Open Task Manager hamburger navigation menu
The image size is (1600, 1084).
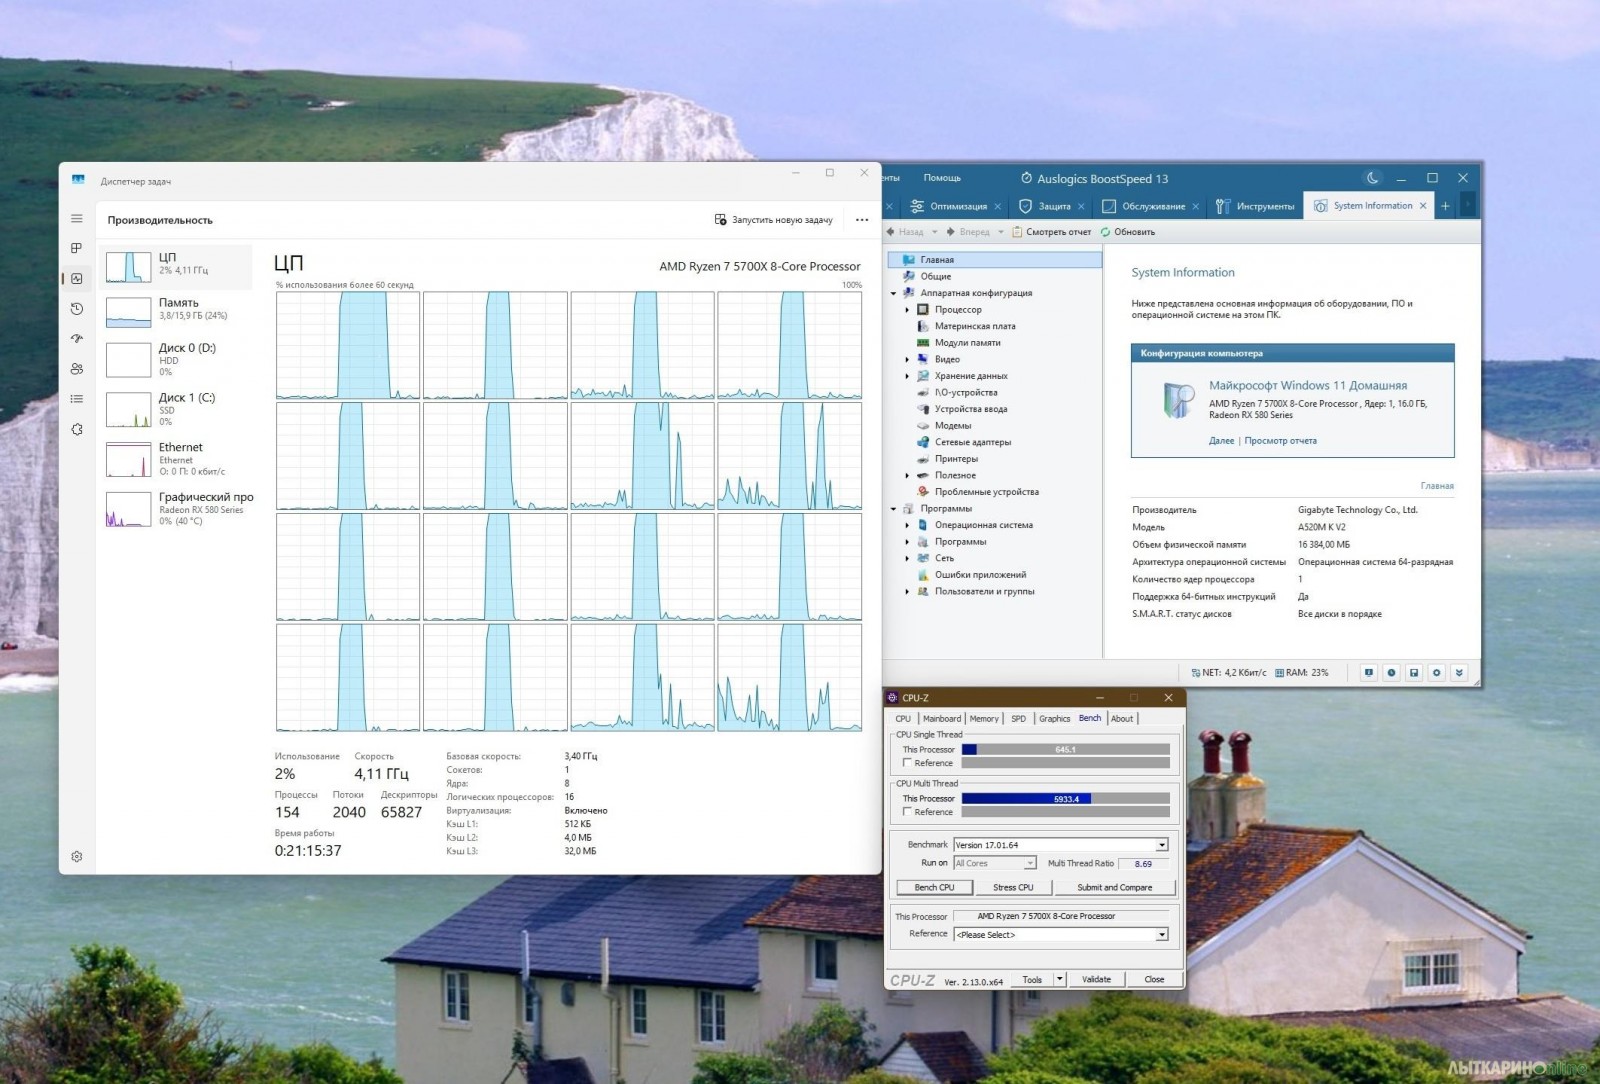coord(77,218)
